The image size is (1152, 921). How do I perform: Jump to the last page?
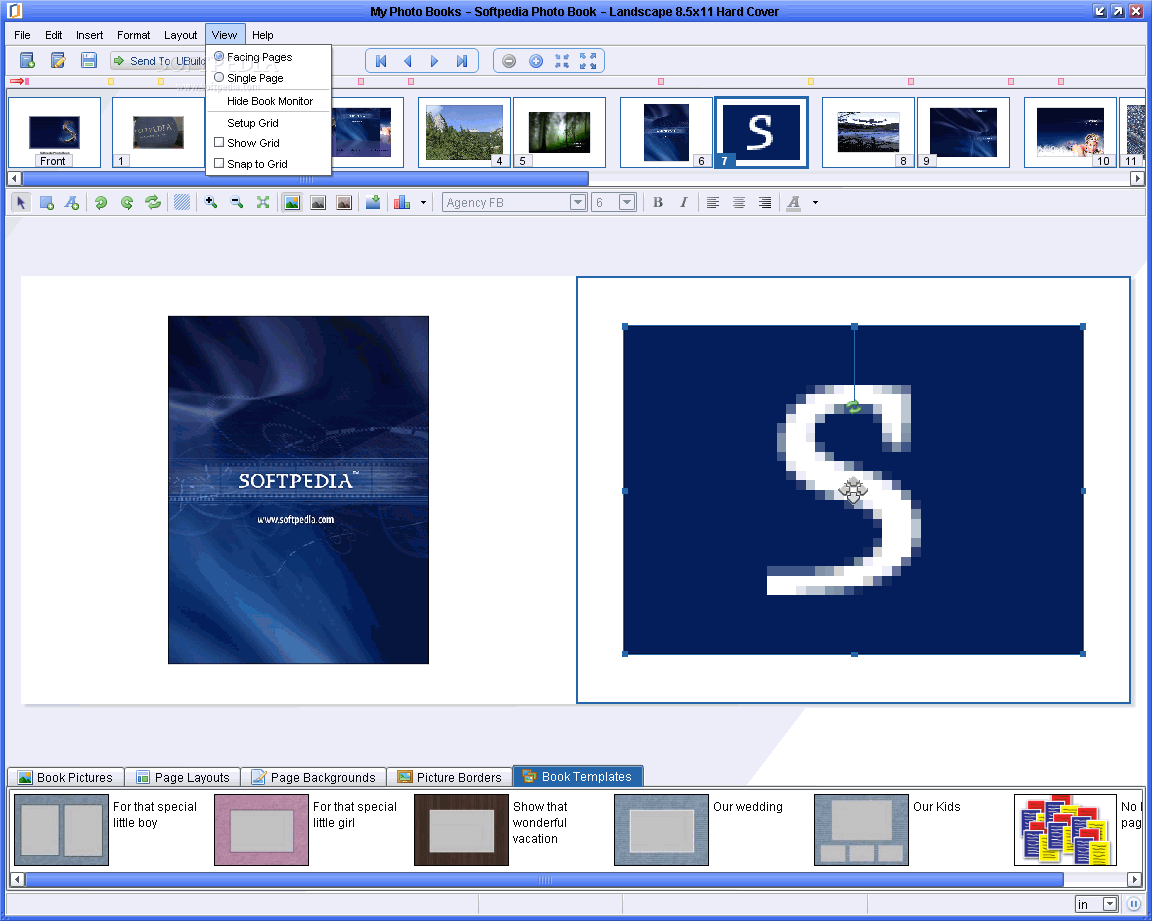click(461, 61)
